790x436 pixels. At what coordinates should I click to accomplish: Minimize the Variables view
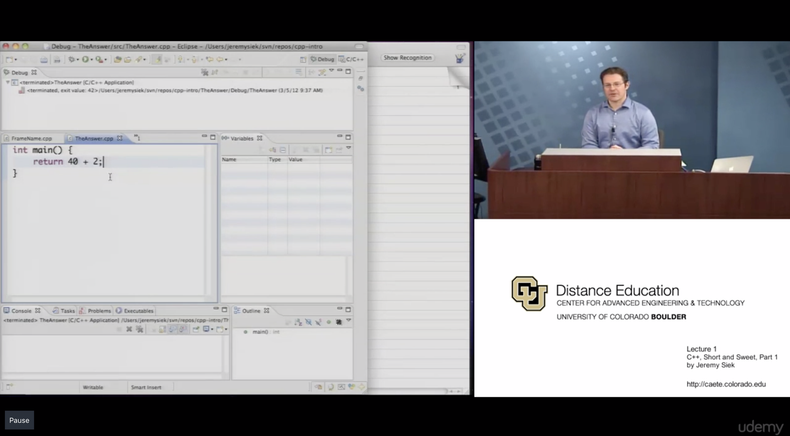coord(338,138)
